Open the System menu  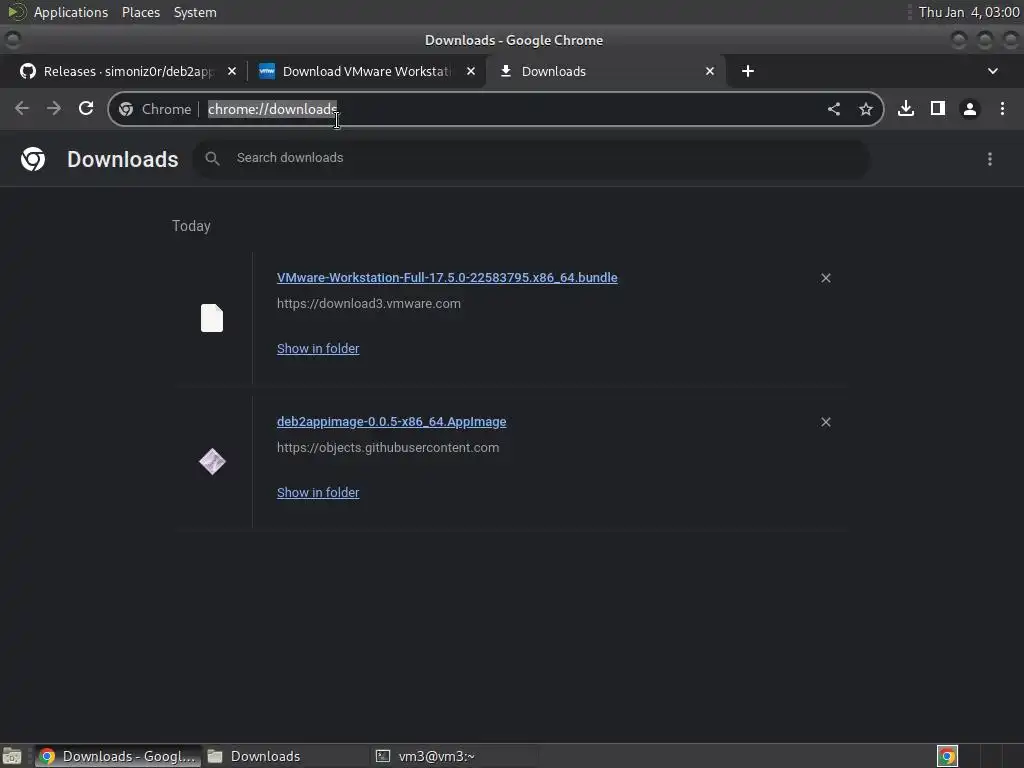(195, 12)
